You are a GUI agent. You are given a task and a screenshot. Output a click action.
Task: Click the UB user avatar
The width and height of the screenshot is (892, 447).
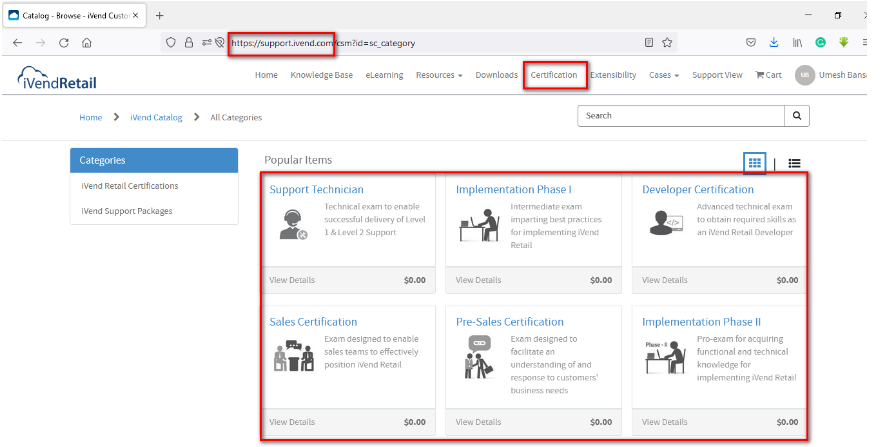[805, 75]
